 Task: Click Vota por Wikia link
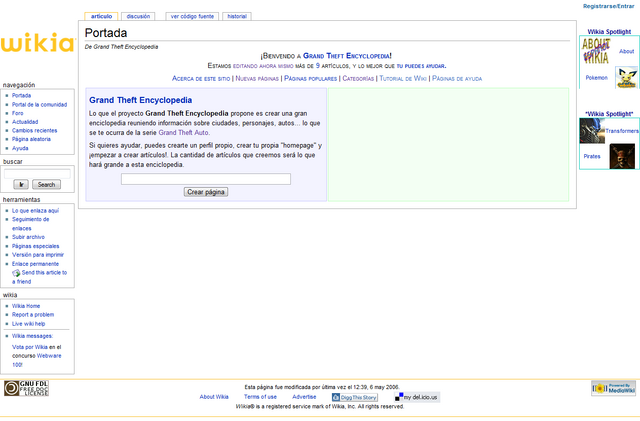pos(30,347)
